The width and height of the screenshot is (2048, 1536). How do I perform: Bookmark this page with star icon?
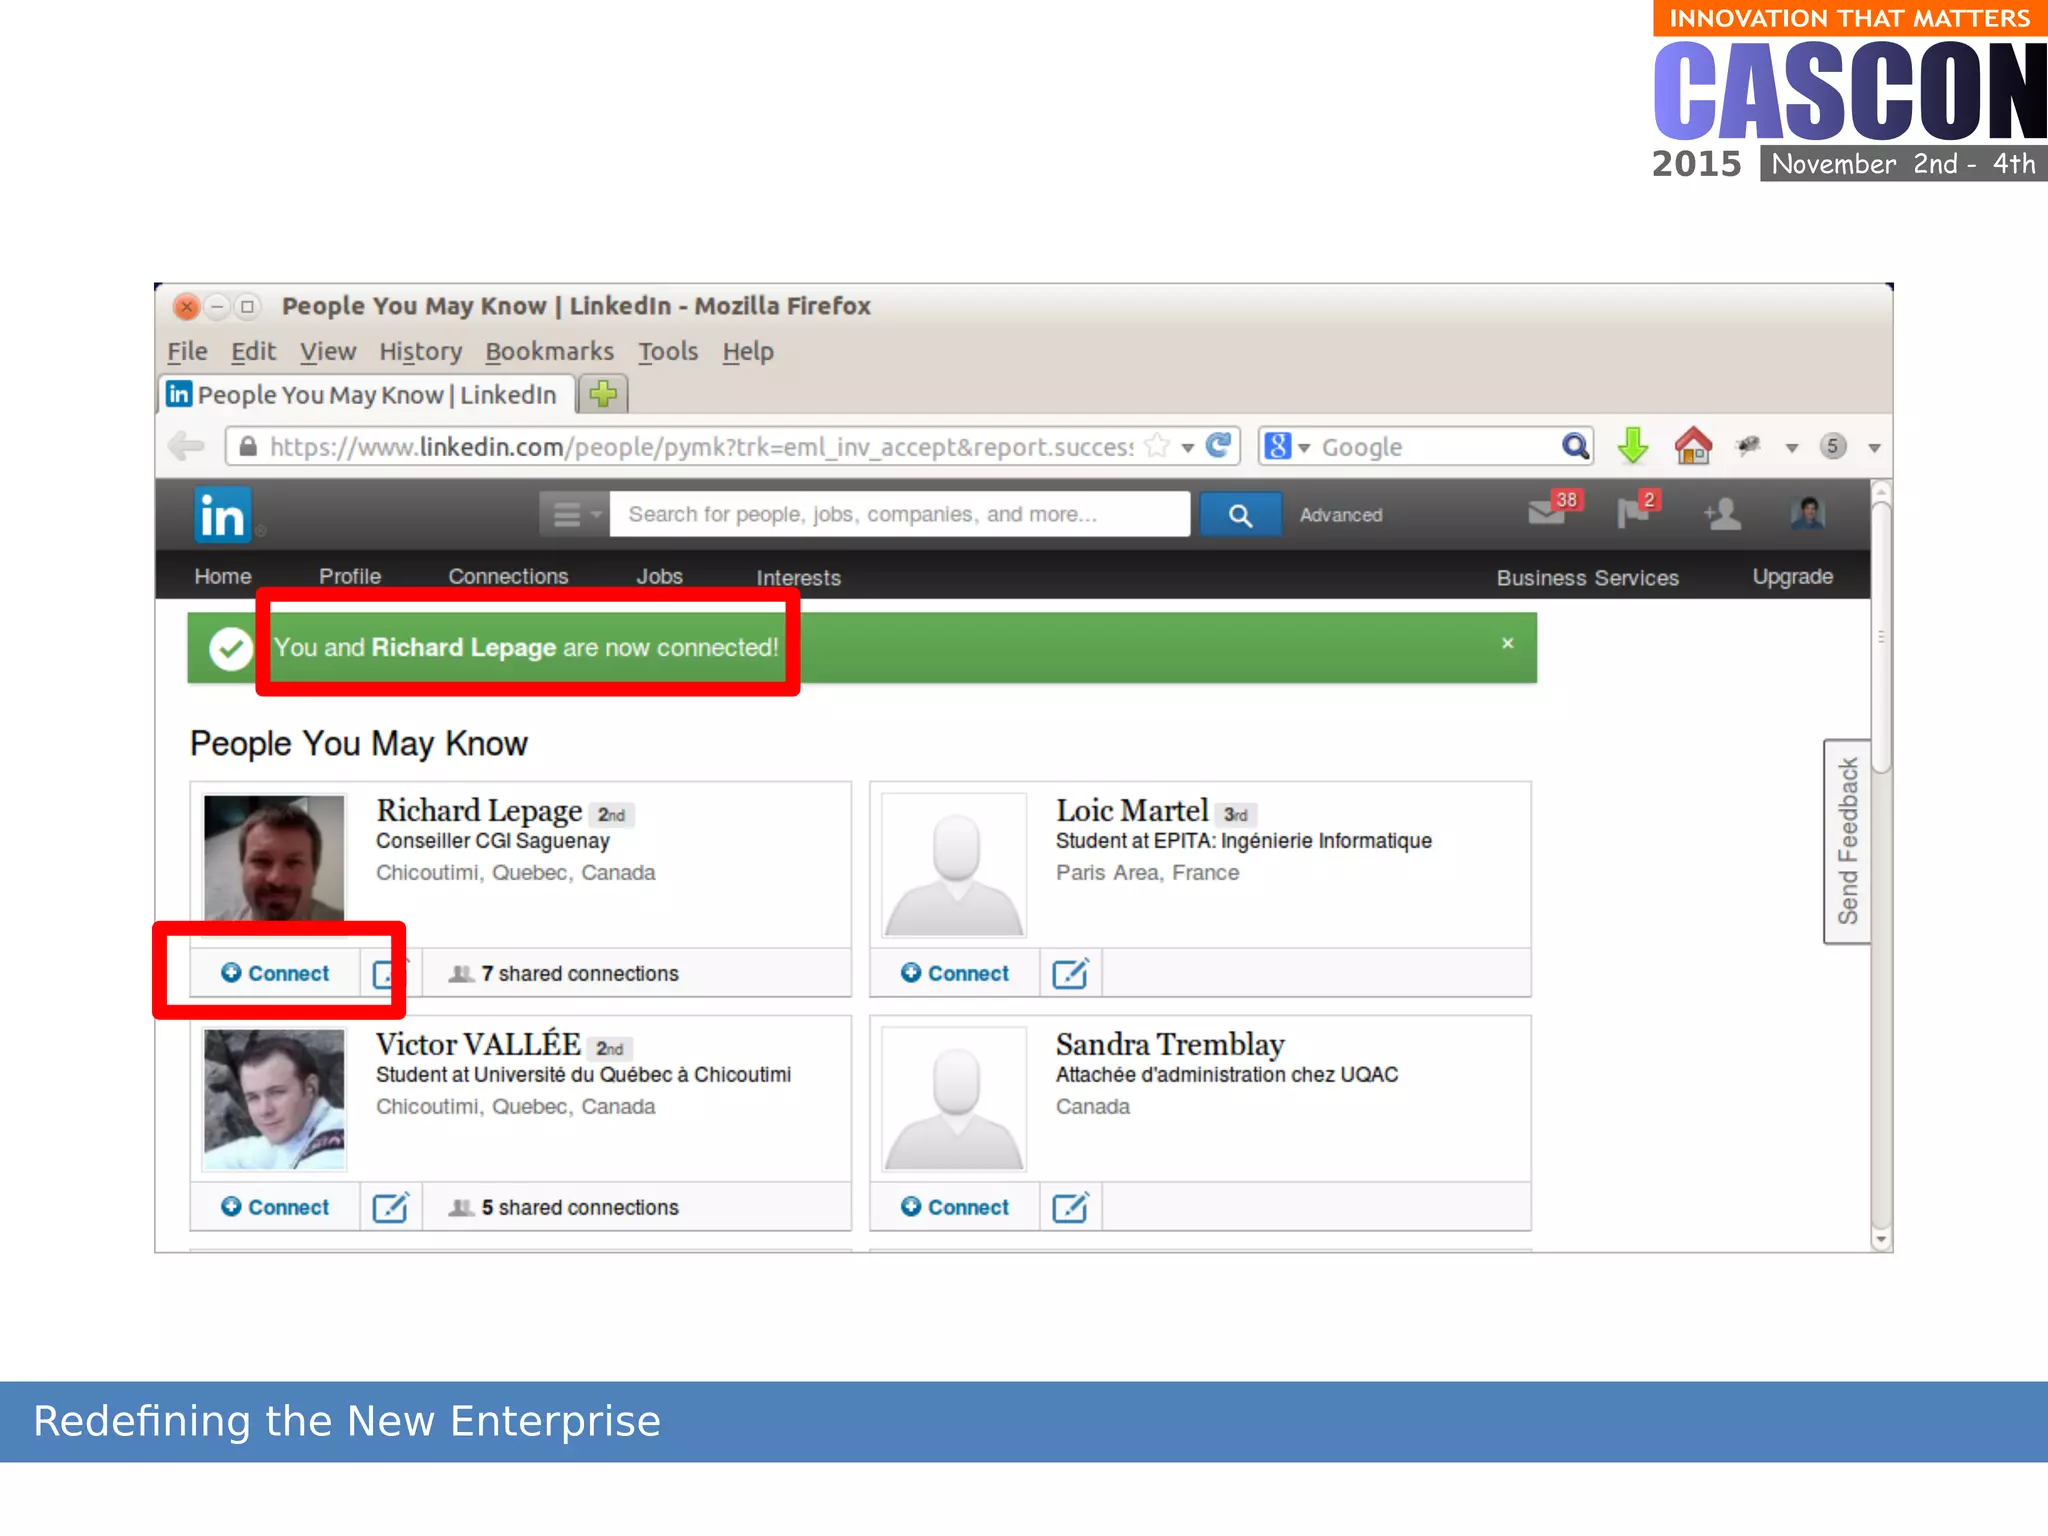[x=1157, y=446]
